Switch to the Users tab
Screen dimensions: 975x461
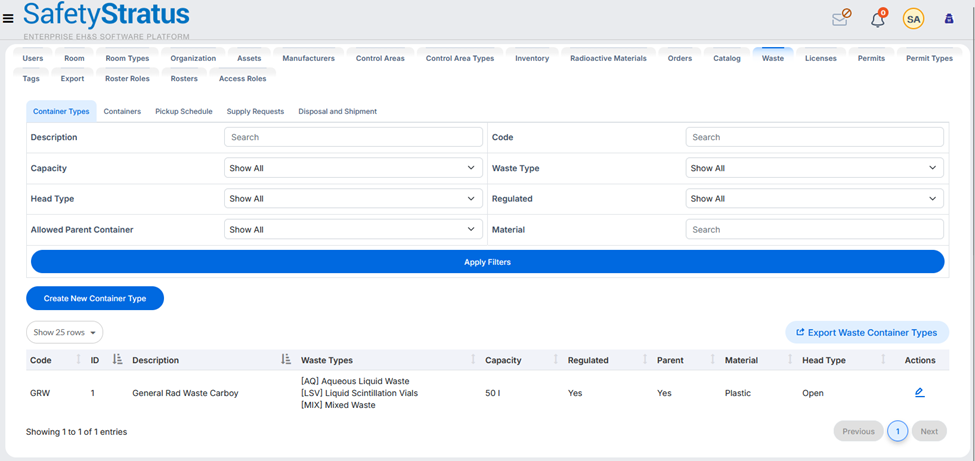point(33,58)
